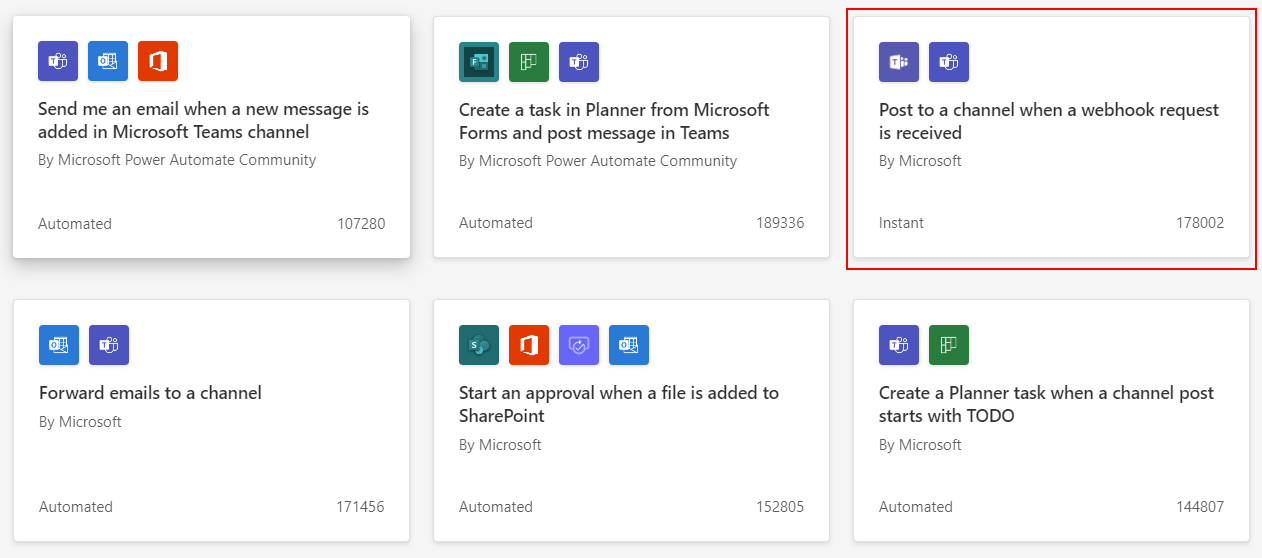1262x558 pixels.
Task: Click 'By Microsoft' on the TODO channel post card
Action: point(920,445)
